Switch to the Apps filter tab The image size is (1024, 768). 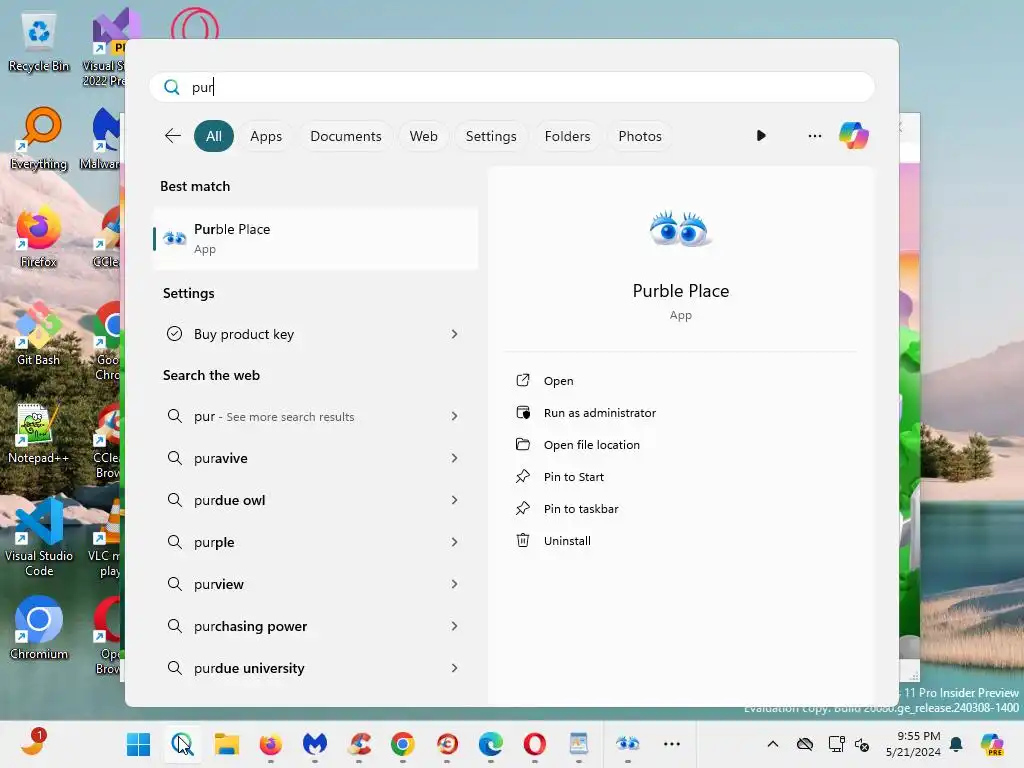click(x=266, y=136)
